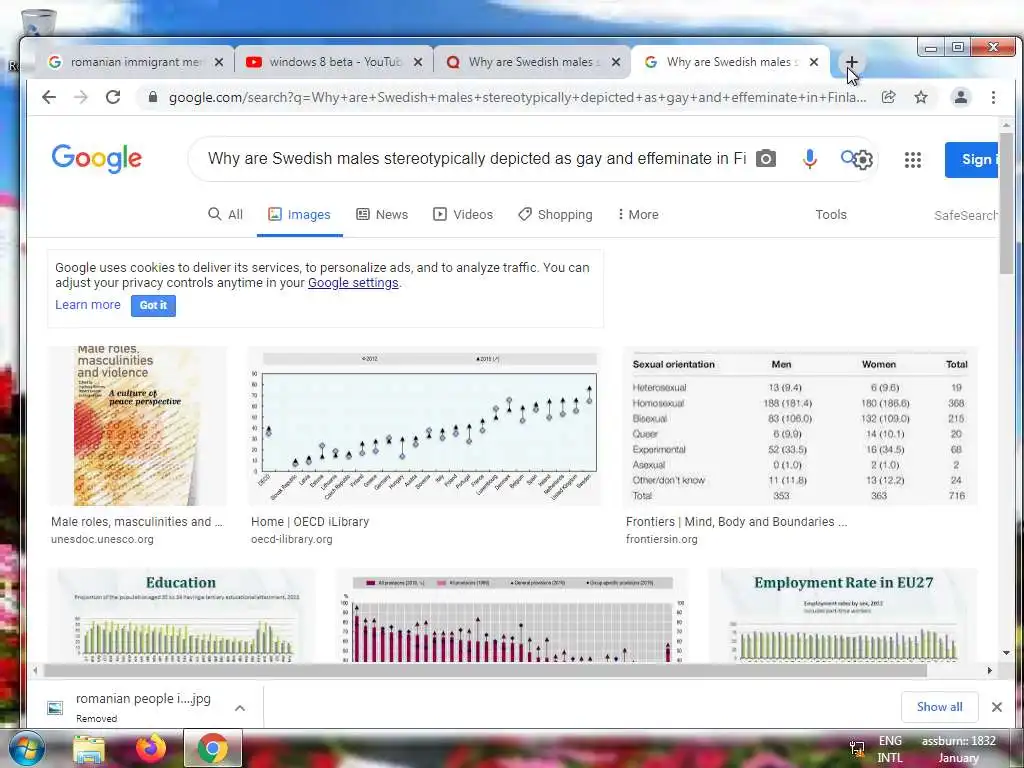
Task: Open Google apps grid
Action: tap(912, 159)
